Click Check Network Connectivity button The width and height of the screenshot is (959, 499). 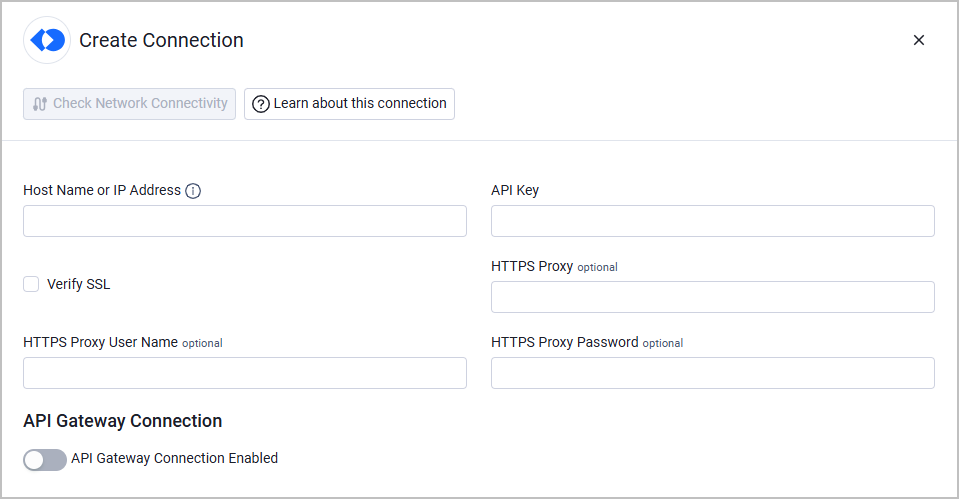130,104
